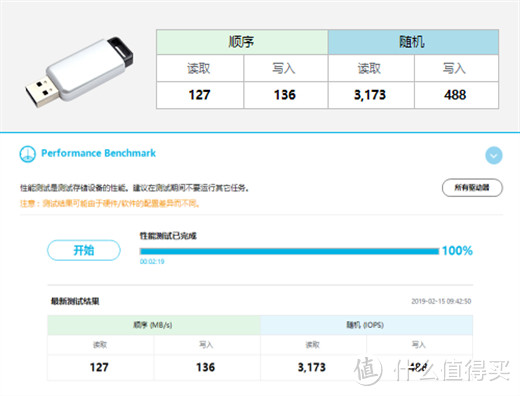Click the 00:02:19 elapsed time text
The height and width of the screenshot is (396, 520).
[152, 261]
